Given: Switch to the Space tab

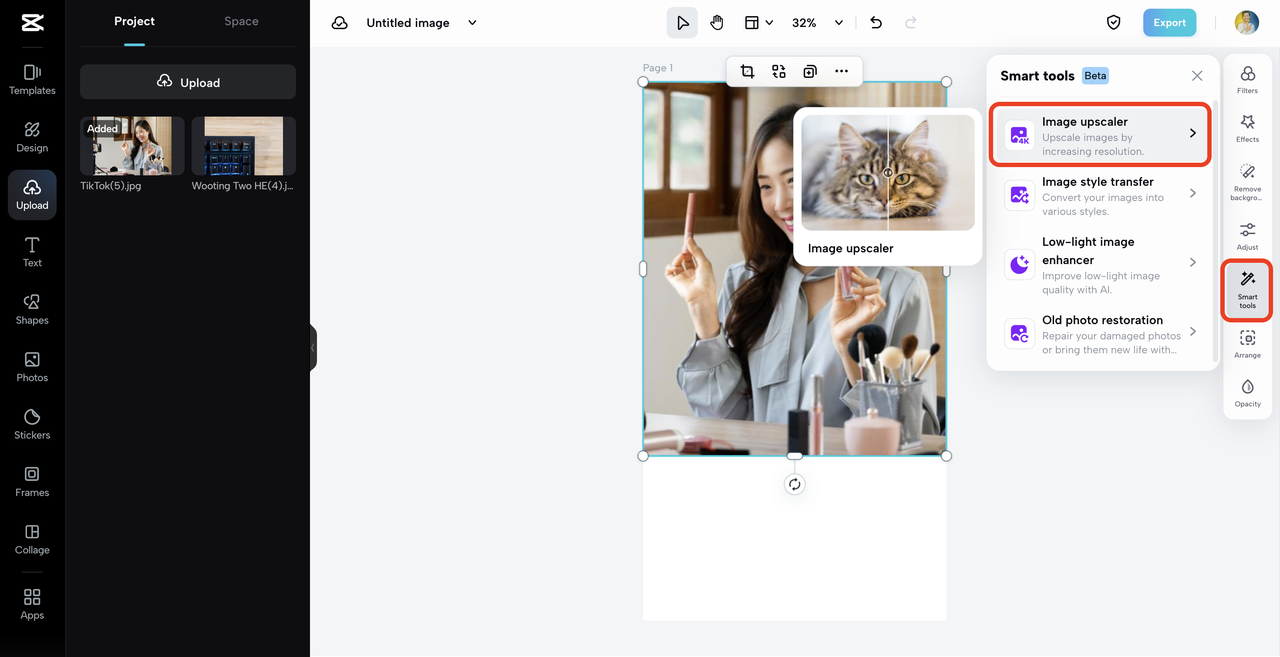Looking at the screenshot, I should (x=241, y=21).
